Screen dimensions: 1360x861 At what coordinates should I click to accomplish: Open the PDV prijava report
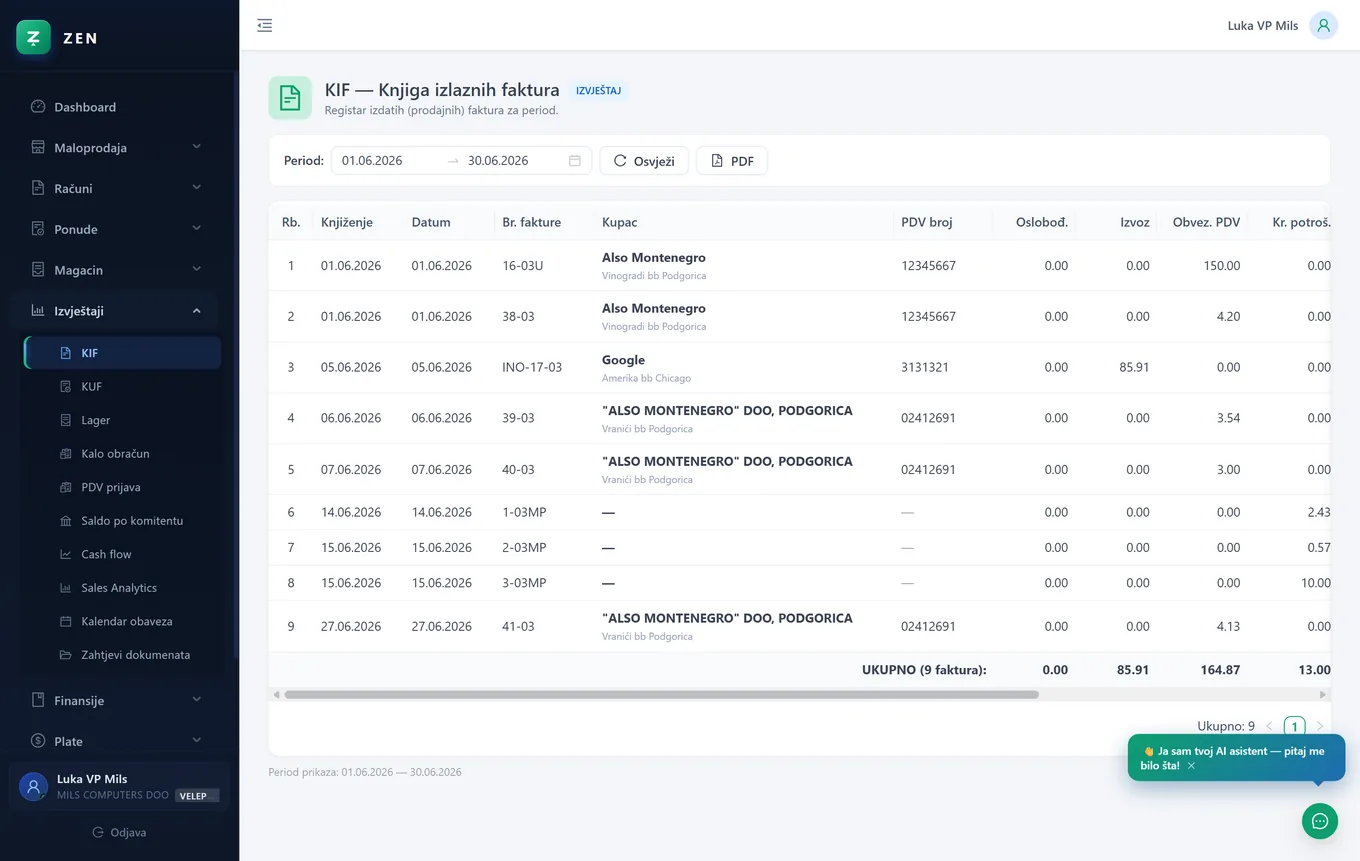[123, 487]
